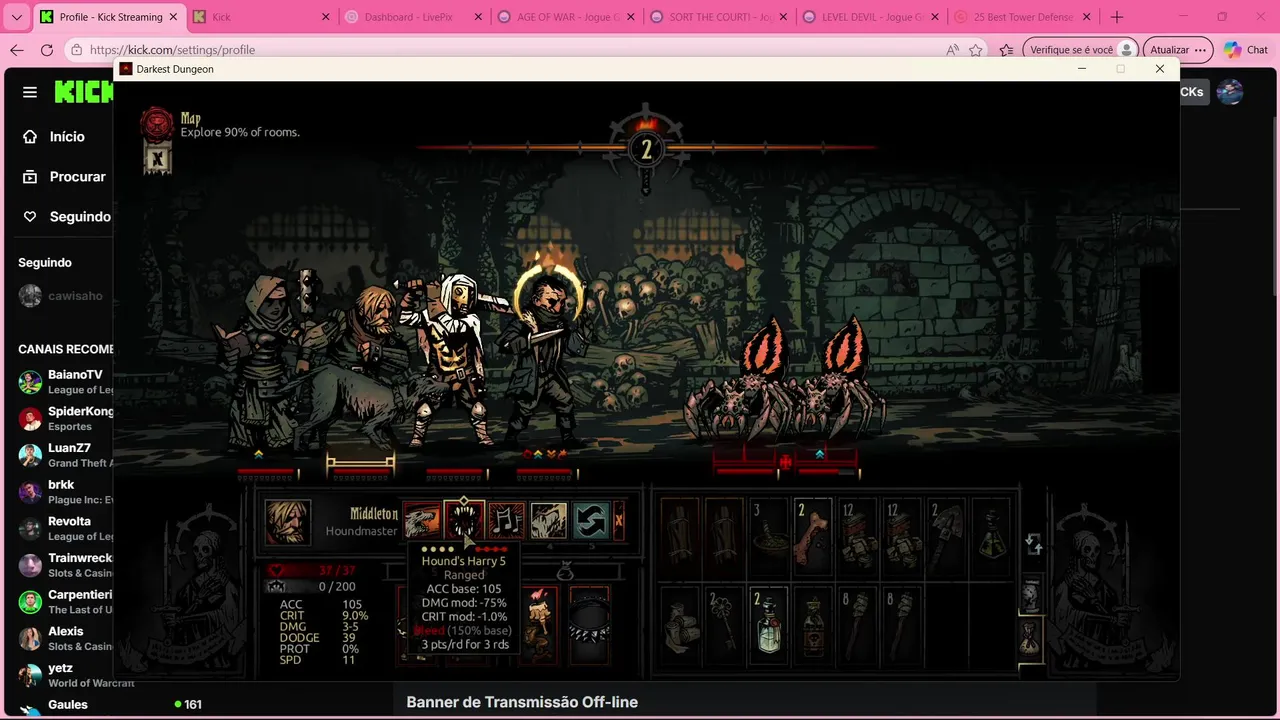Select the first firewood inventory item

[680, 536]
